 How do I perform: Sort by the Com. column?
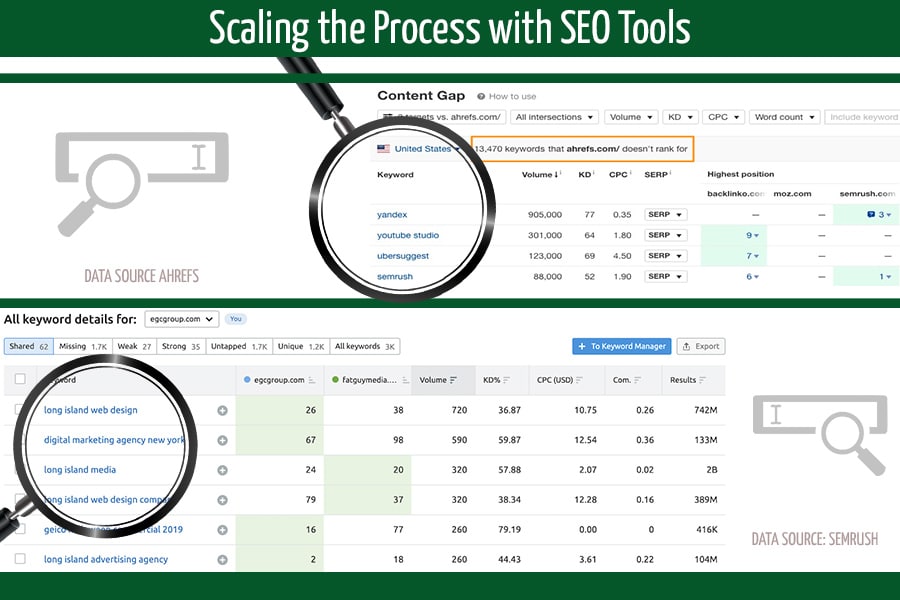627,380
